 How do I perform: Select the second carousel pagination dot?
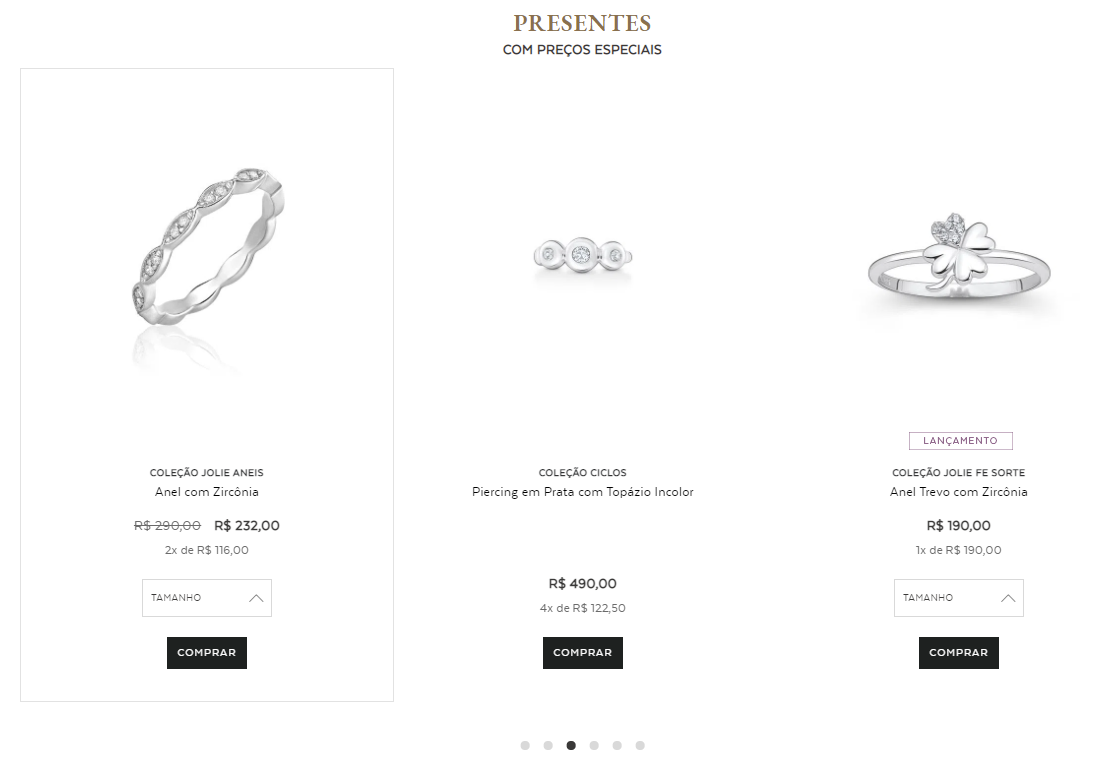pyautogui.click(x=548, y=745)
